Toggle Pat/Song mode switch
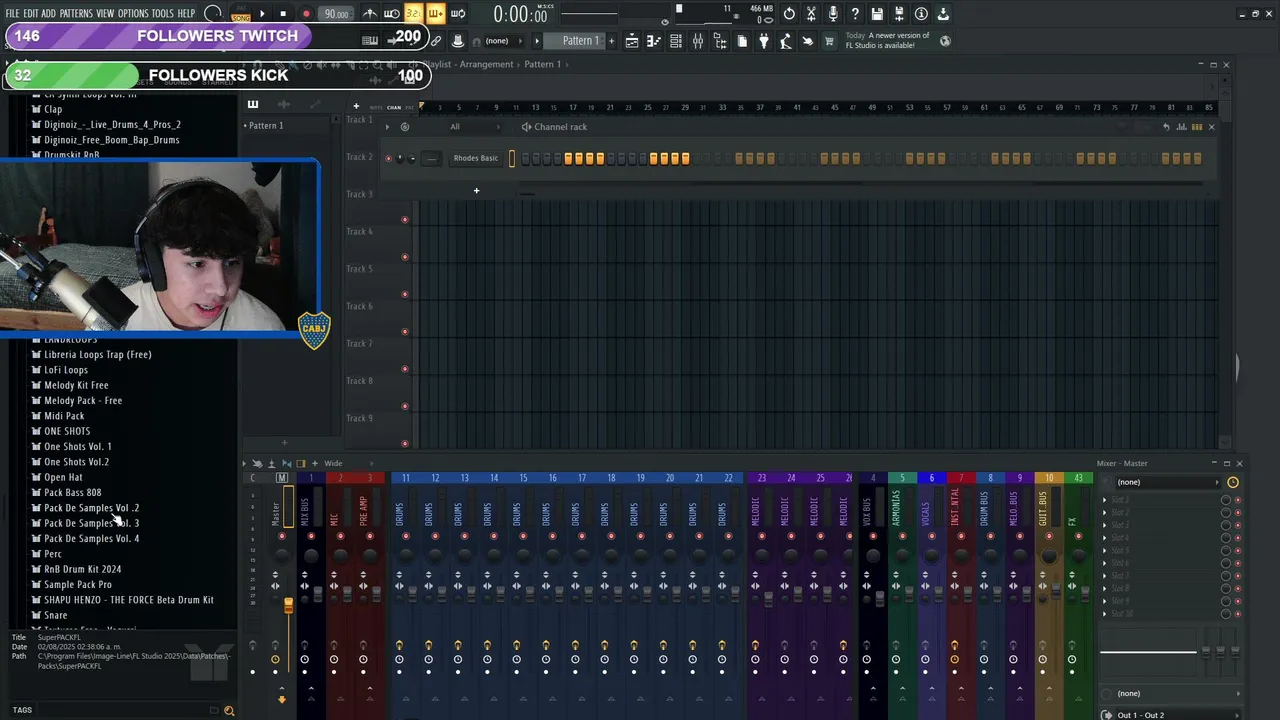This screenshot has height=720, width=1280. [x=240, y=12]
